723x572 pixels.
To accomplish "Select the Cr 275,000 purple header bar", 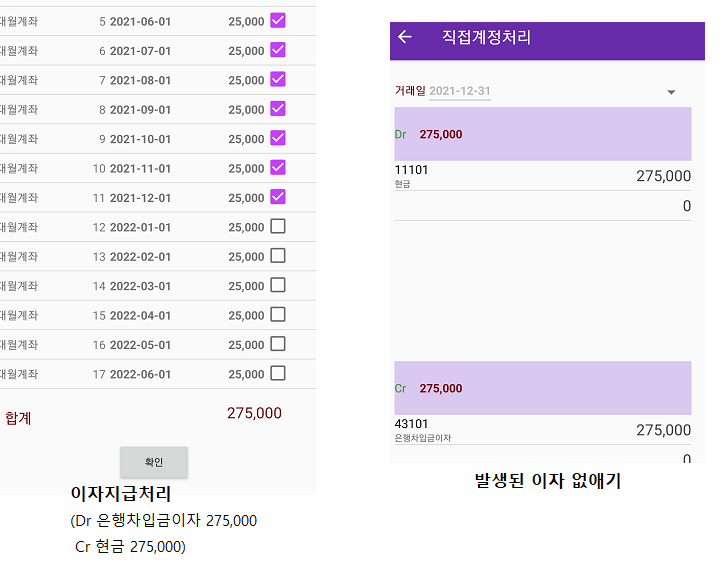I will click(x=542, y=388).
